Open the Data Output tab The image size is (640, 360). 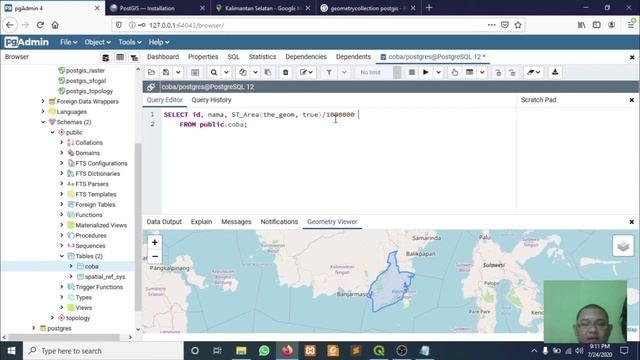[164, 222]
